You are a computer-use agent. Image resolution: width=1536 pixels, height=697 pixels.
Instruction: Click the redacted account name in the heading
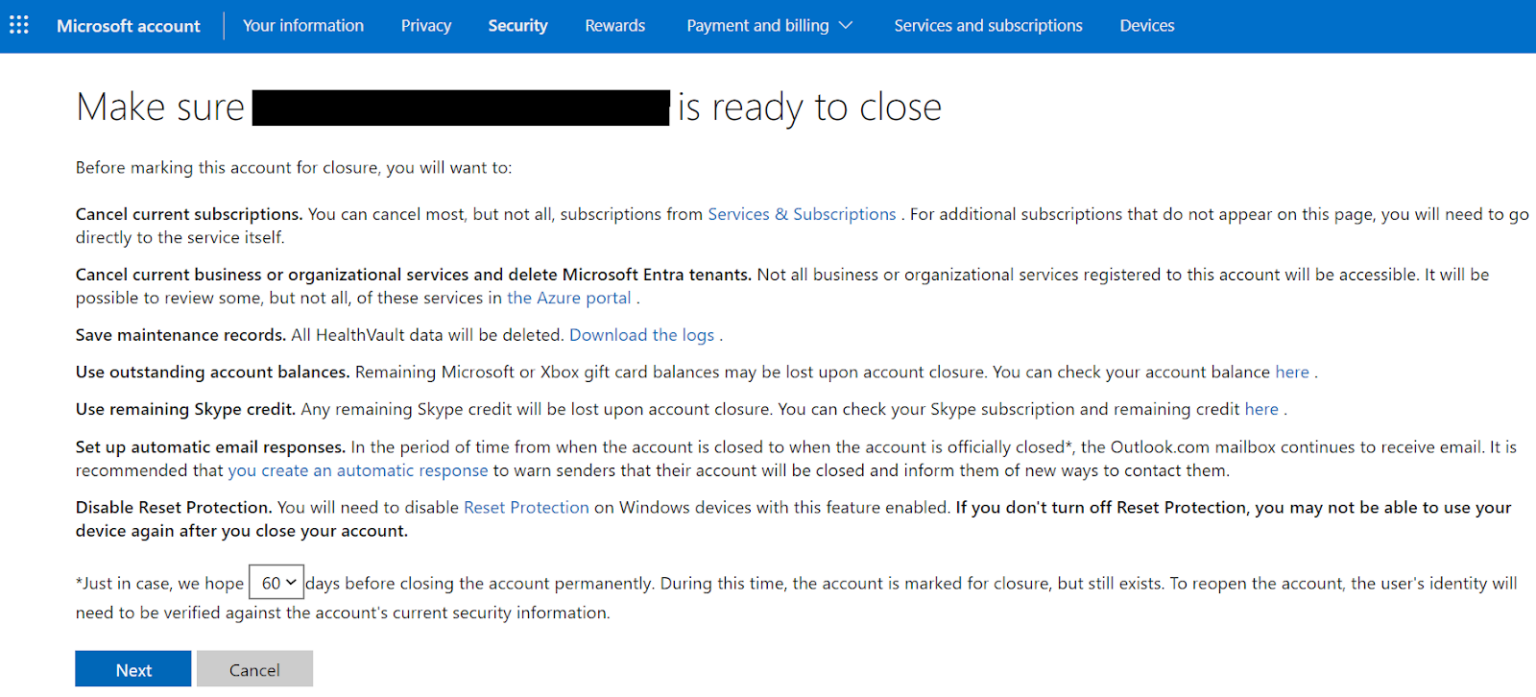point(460,107)
